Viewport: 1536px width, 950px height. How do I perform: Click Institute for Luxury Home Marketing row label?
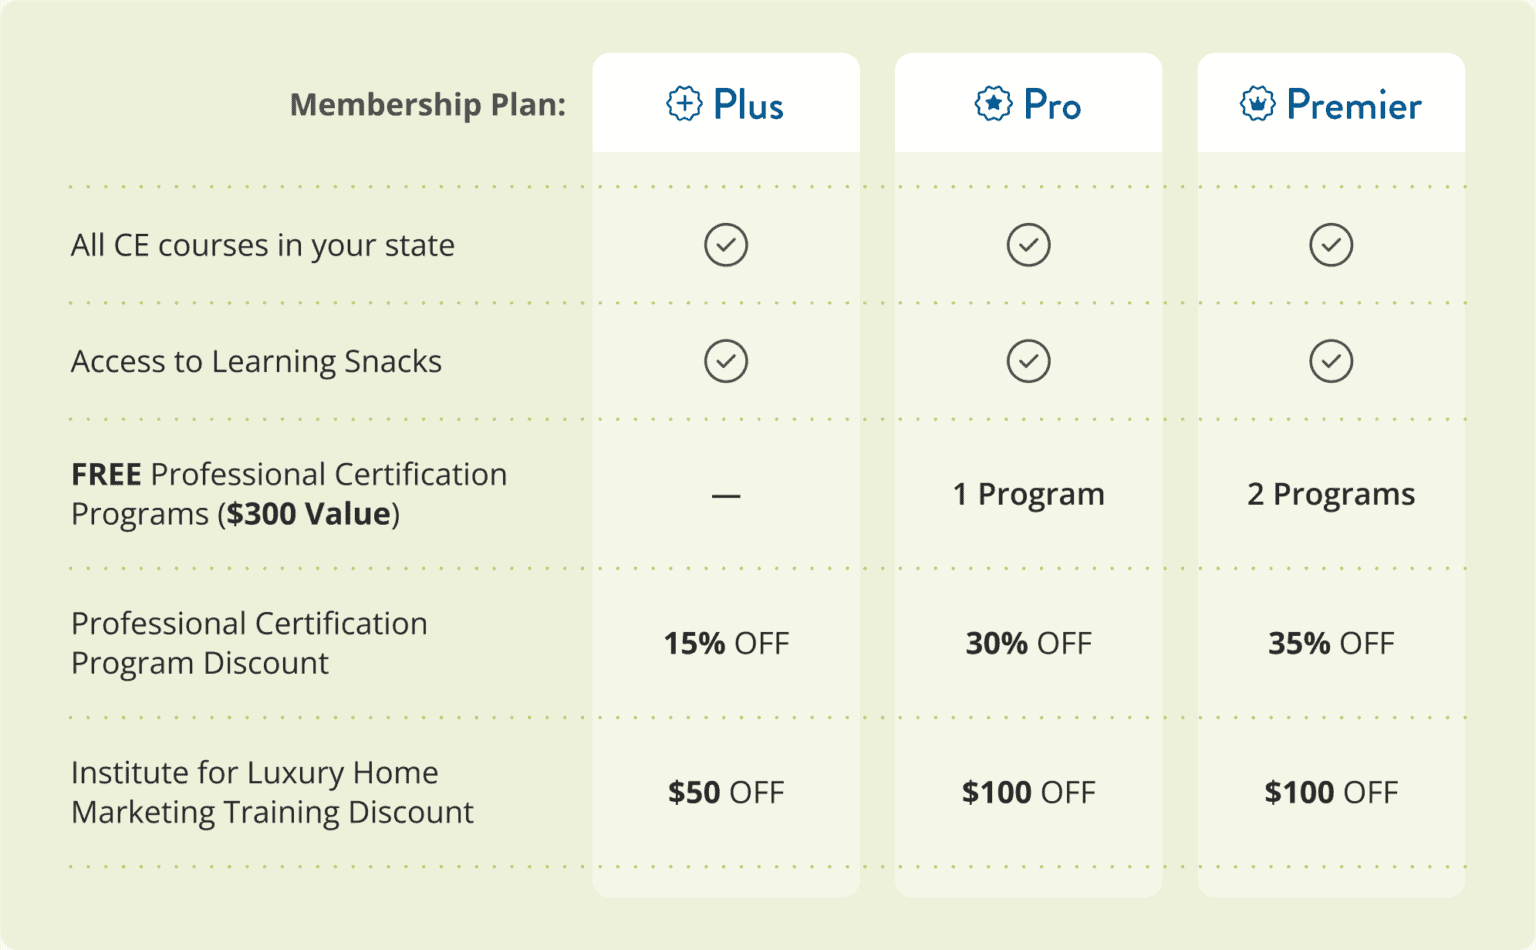click(272, 792)
